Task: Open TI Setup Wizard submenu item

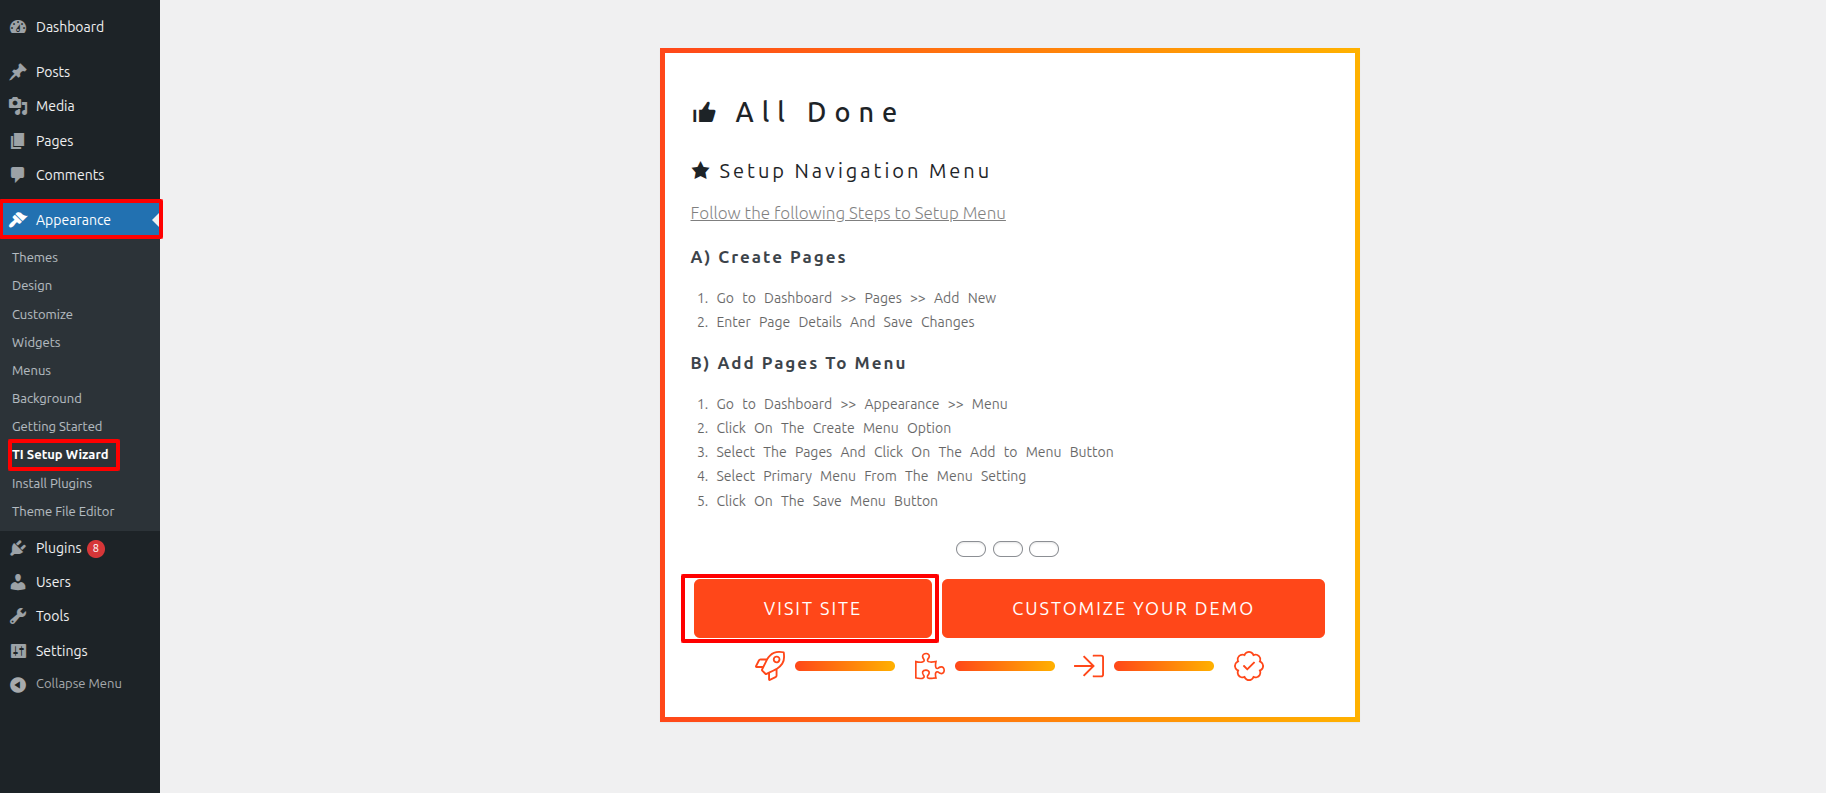Action: [60, 455]
